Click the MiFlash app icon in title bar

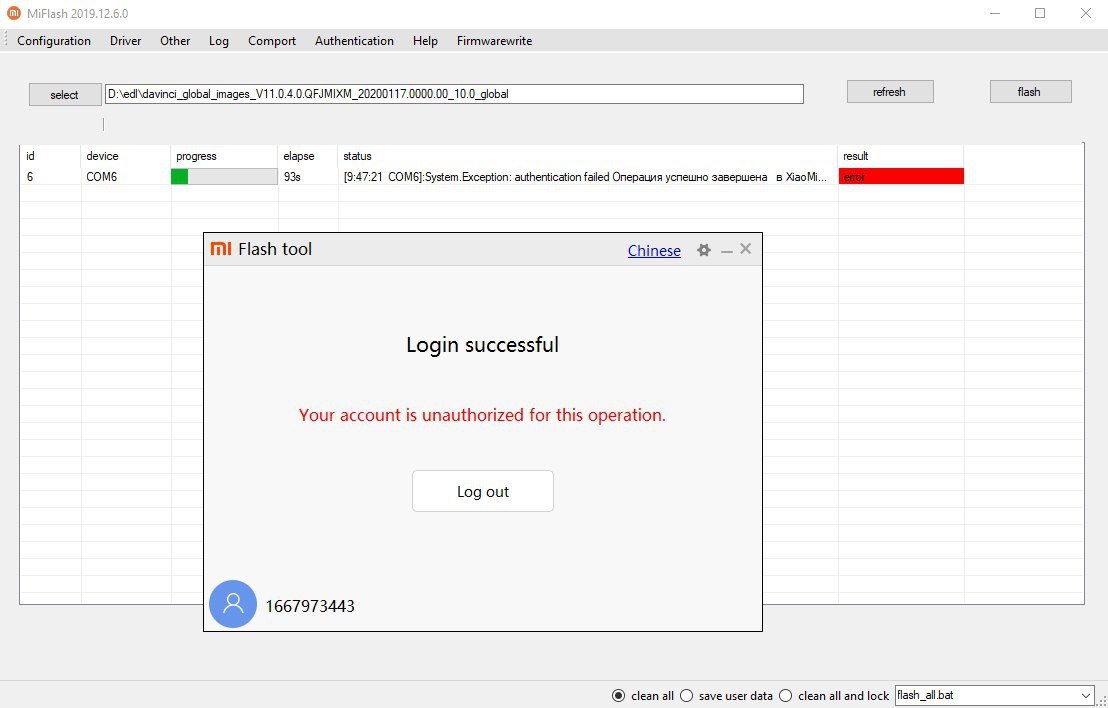(14, 13)
